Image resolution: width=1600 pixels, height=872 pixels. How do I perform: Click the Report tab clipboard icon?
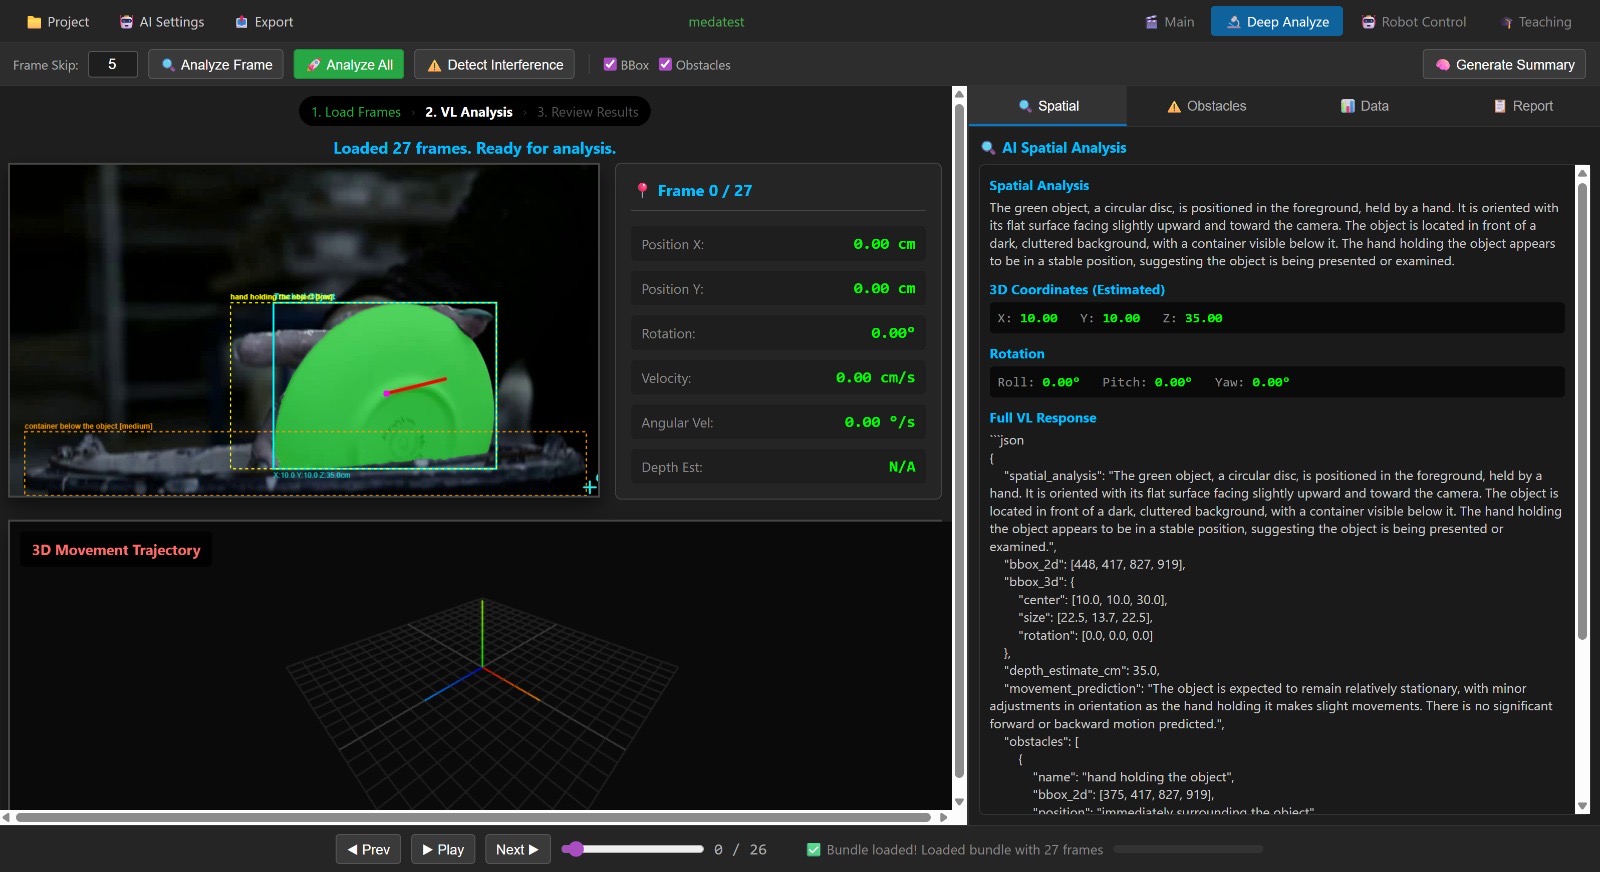click(x=1500, y=106)
